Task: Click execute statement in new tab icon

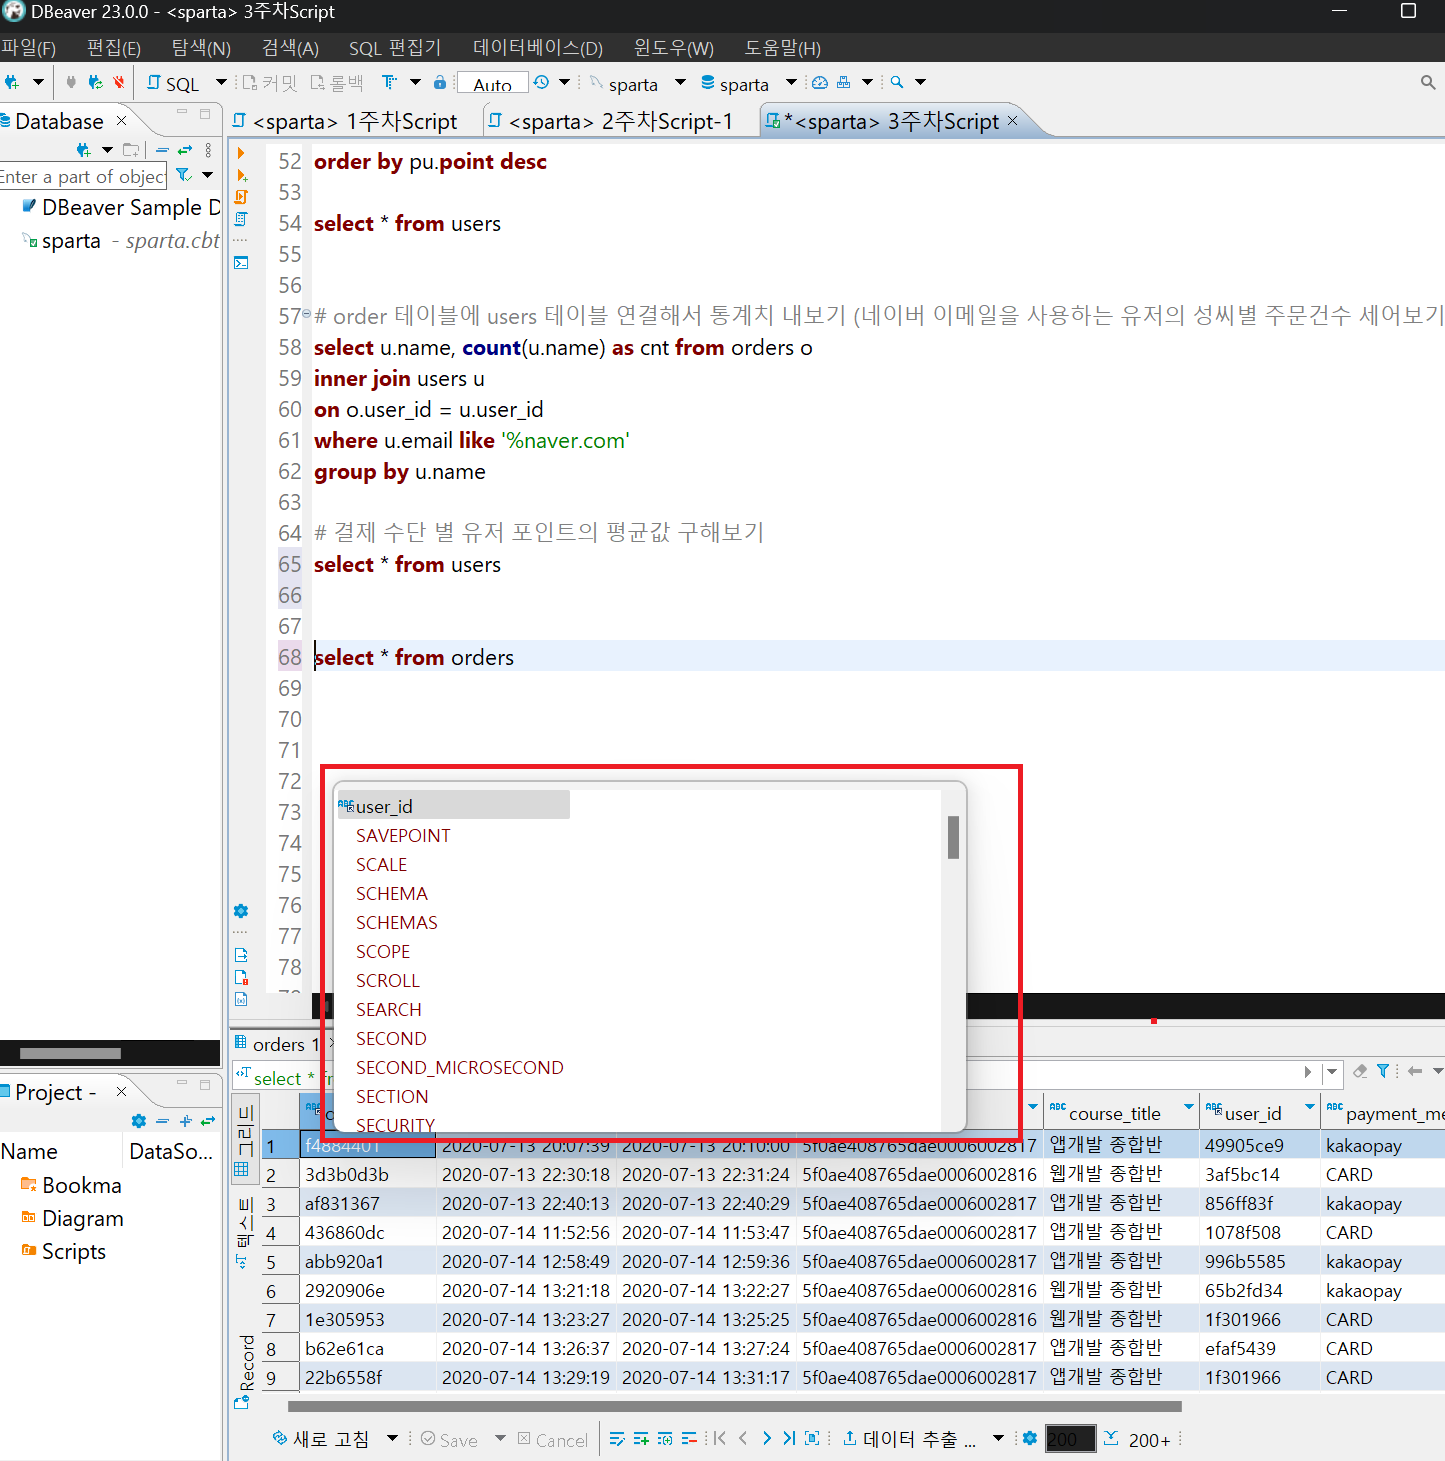Action: pyautogui.click(x=241, y=175)
